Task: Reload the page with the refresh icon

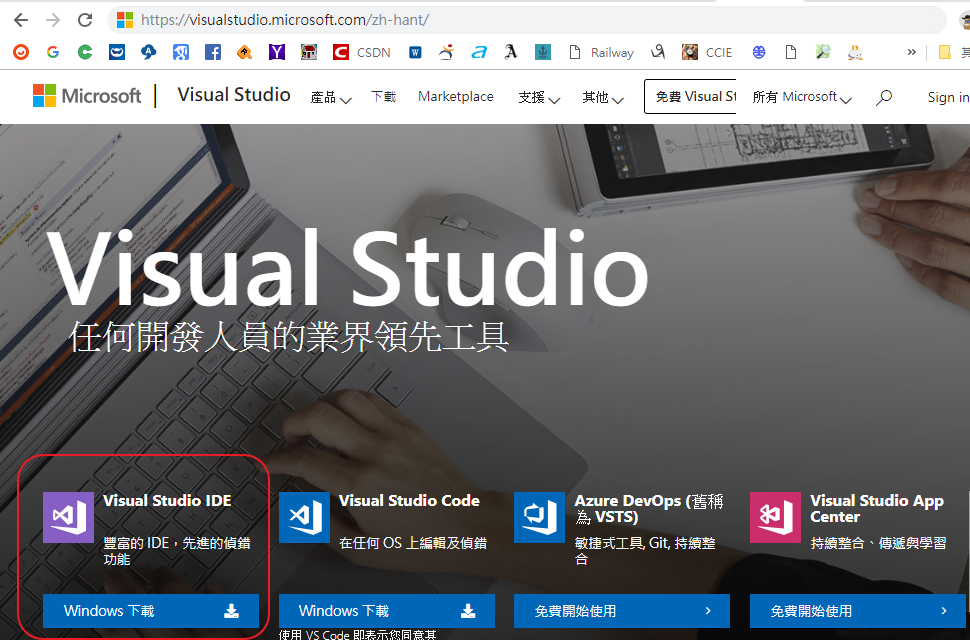Action: tap(85, 20)
